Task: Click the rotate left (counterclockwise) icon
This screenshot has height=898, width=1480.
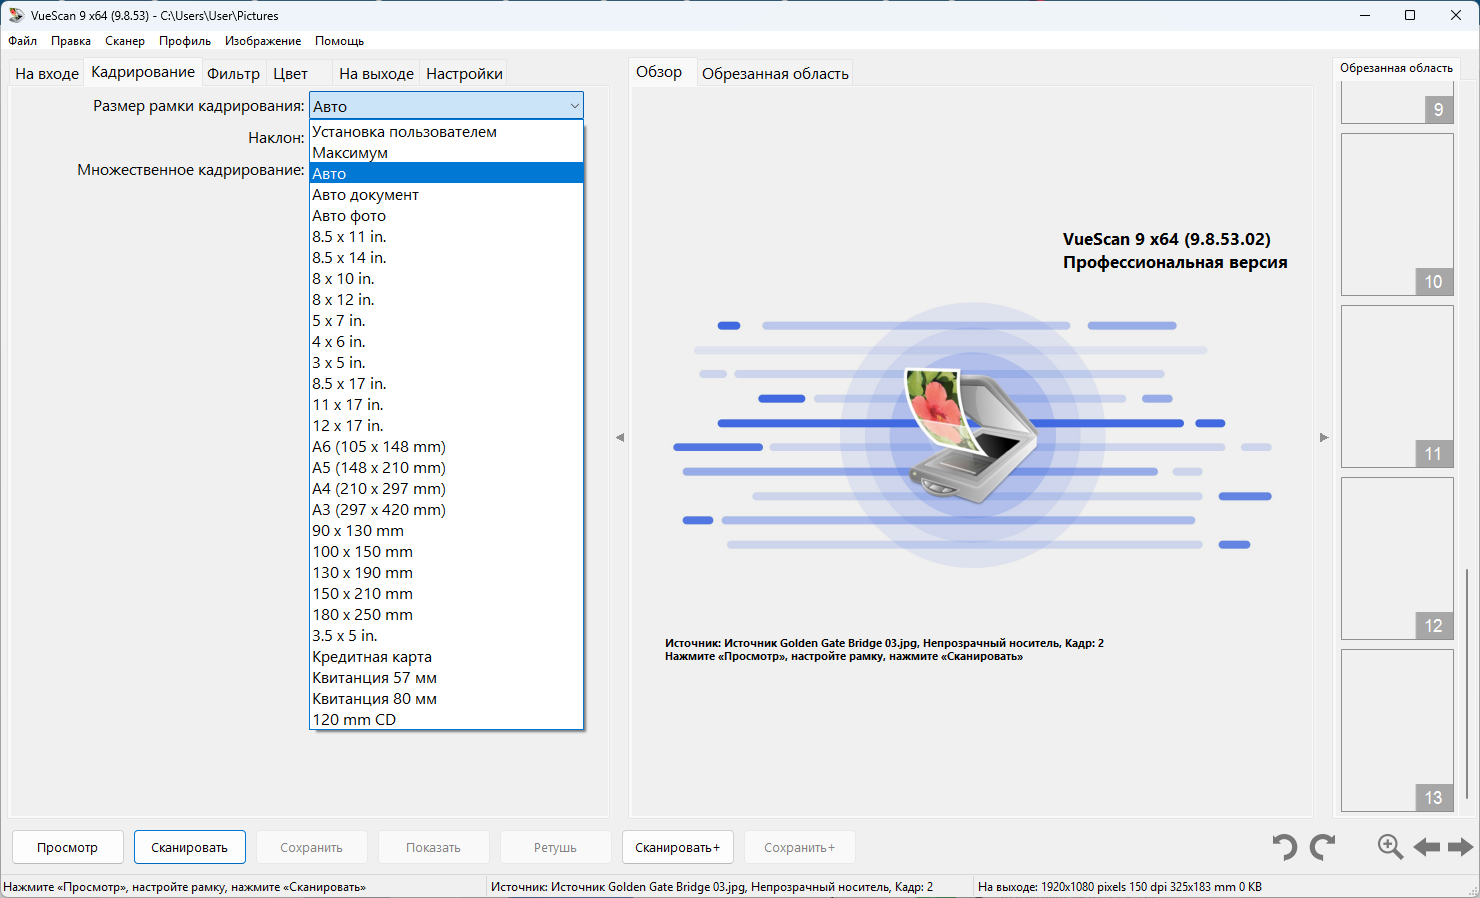Action: click(1284, 847)
